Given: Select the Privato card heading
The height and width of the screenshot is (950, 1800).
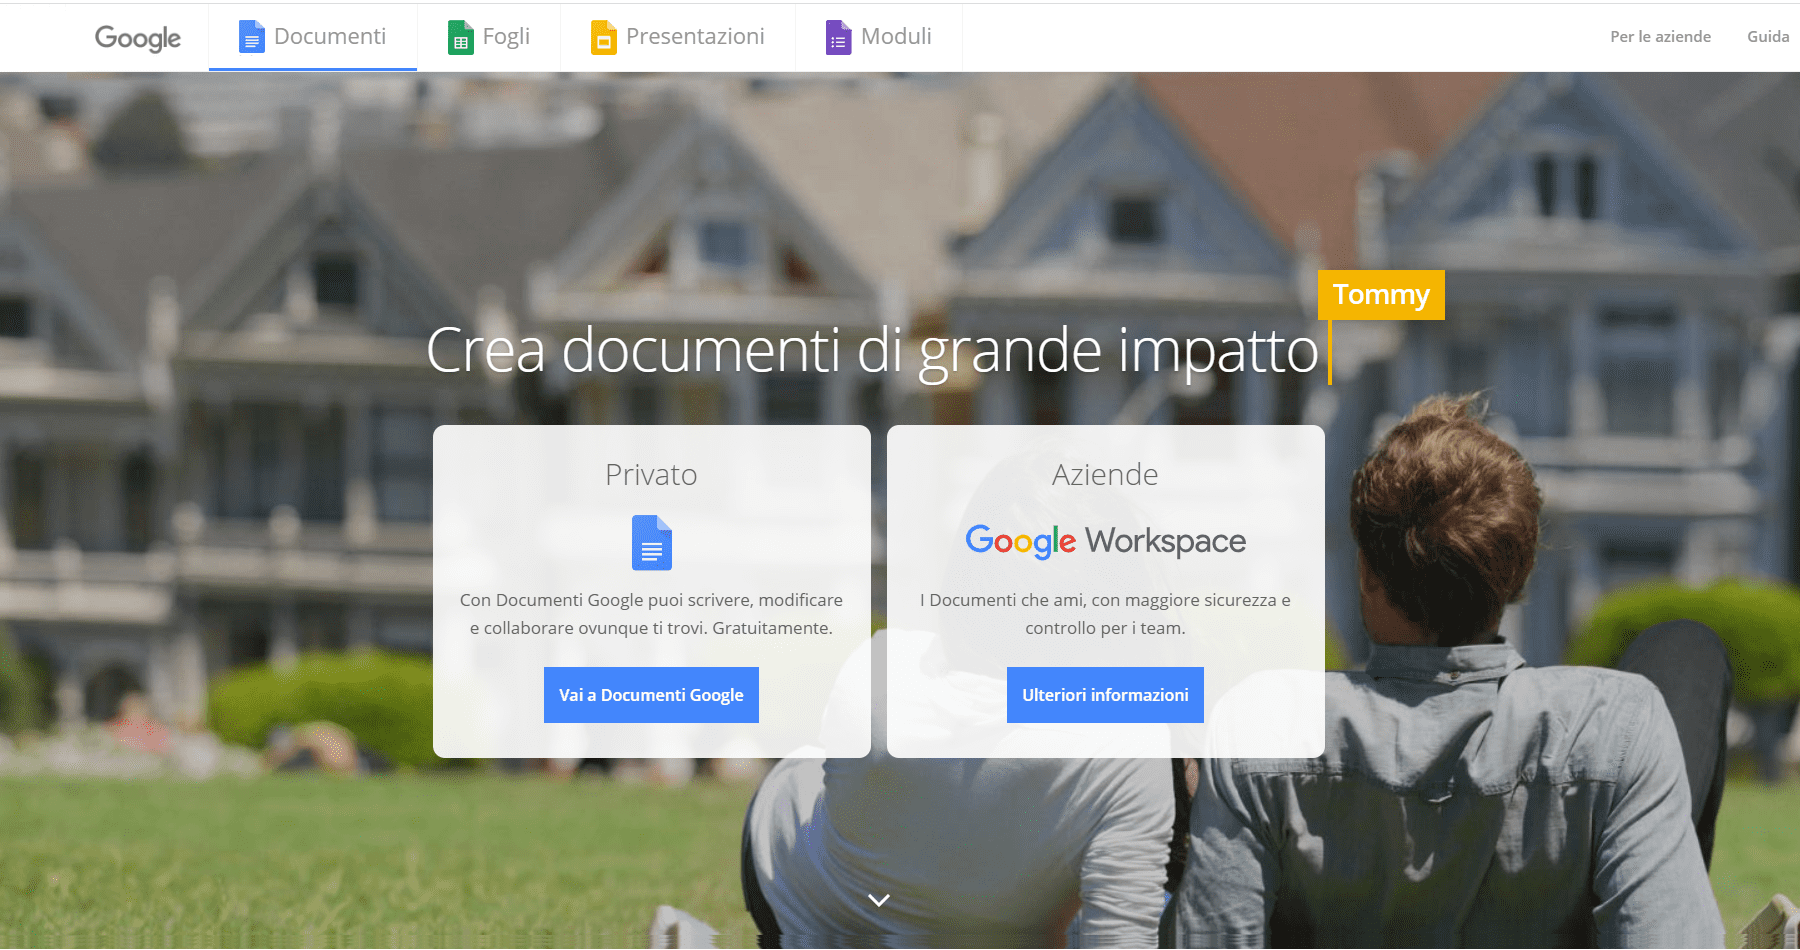Looking at the screenshot, I should pos(651,474).
